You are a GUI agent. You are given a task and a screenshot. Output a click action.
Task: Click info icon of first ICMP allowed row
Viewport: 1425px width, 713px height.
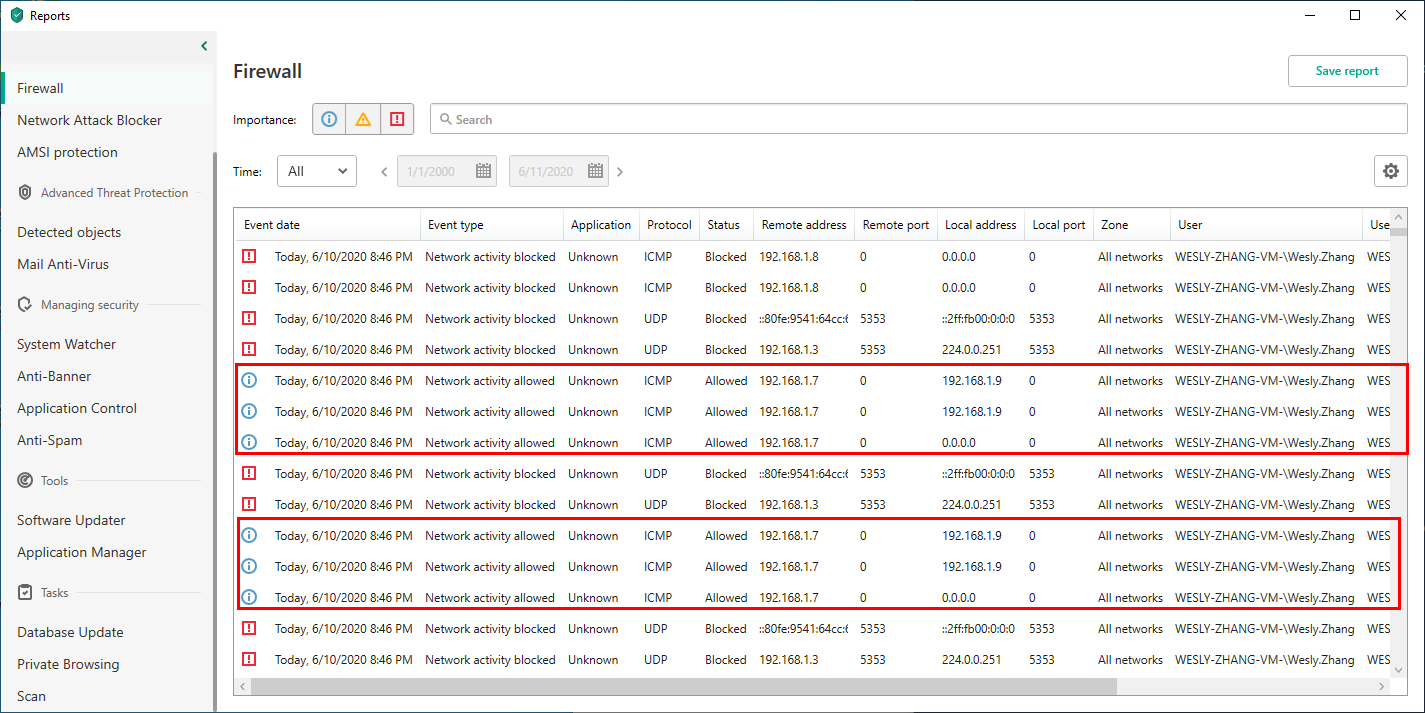click(250, 380)
